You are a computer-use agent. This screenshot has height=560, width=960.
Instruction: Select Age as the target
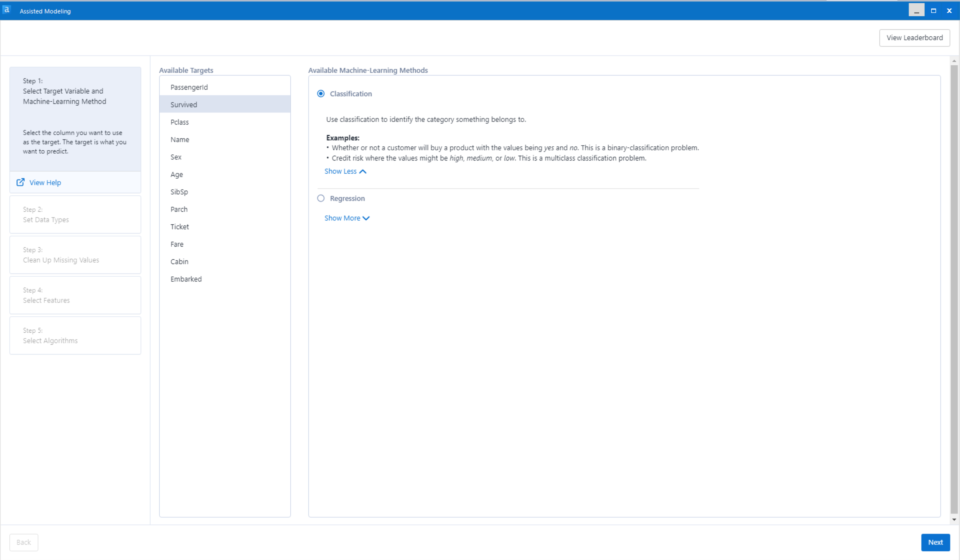[x=225, y=174]
